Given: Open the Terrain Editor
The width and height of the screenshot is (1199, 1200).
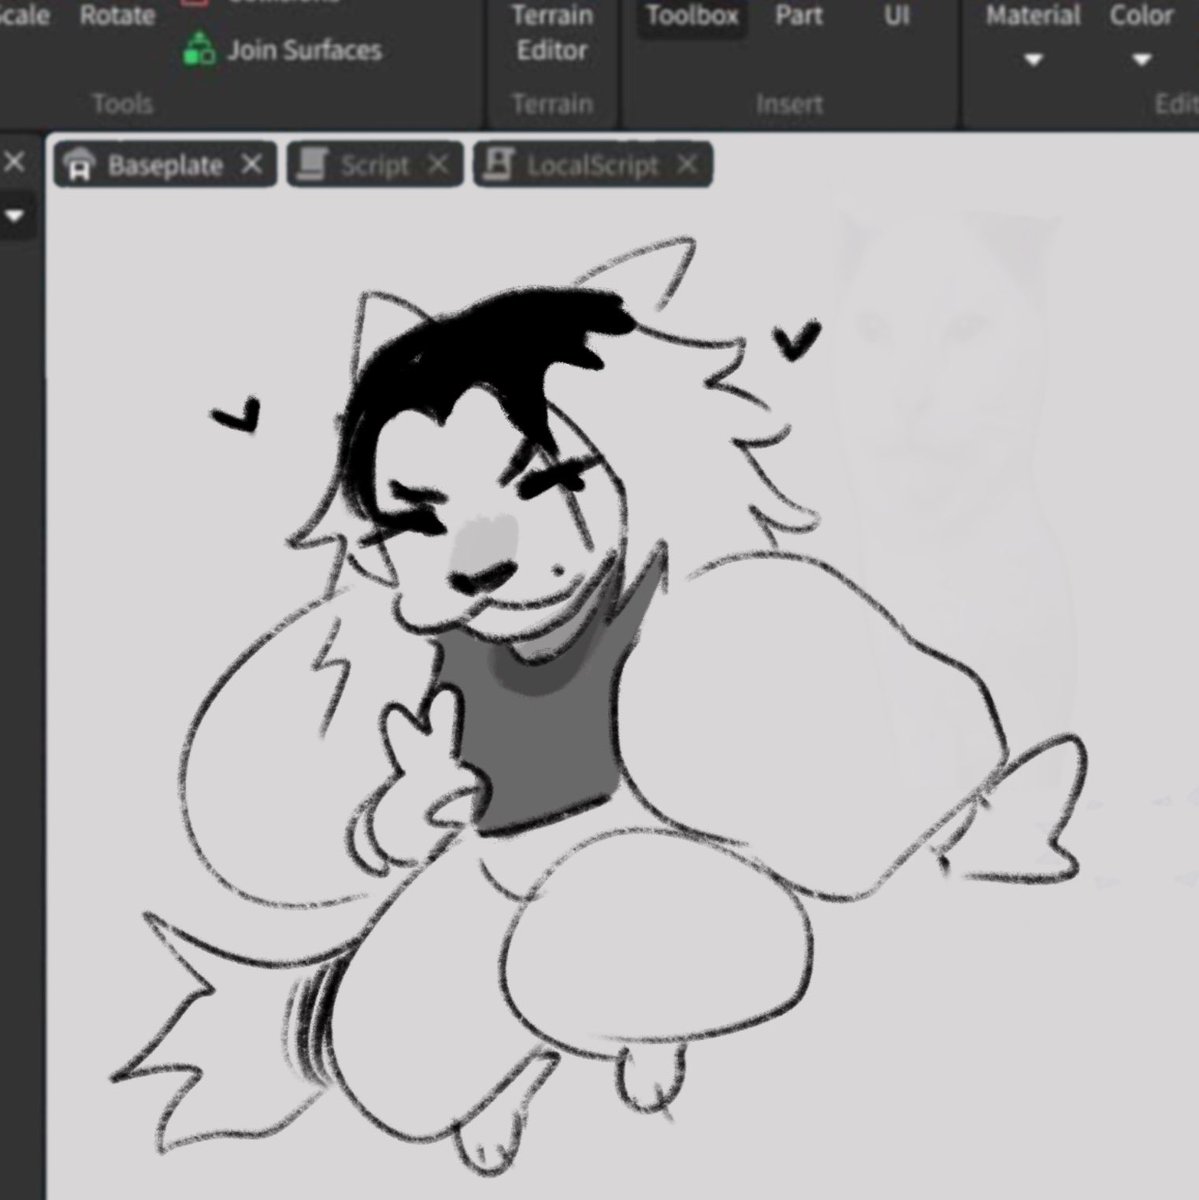Looking at the screenshot, I should click(551, 32).
